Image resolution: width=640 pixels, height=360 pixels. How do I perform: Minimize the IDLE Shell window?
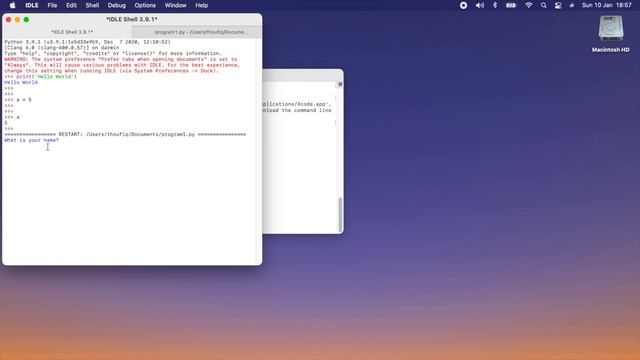tap(18, 20)
